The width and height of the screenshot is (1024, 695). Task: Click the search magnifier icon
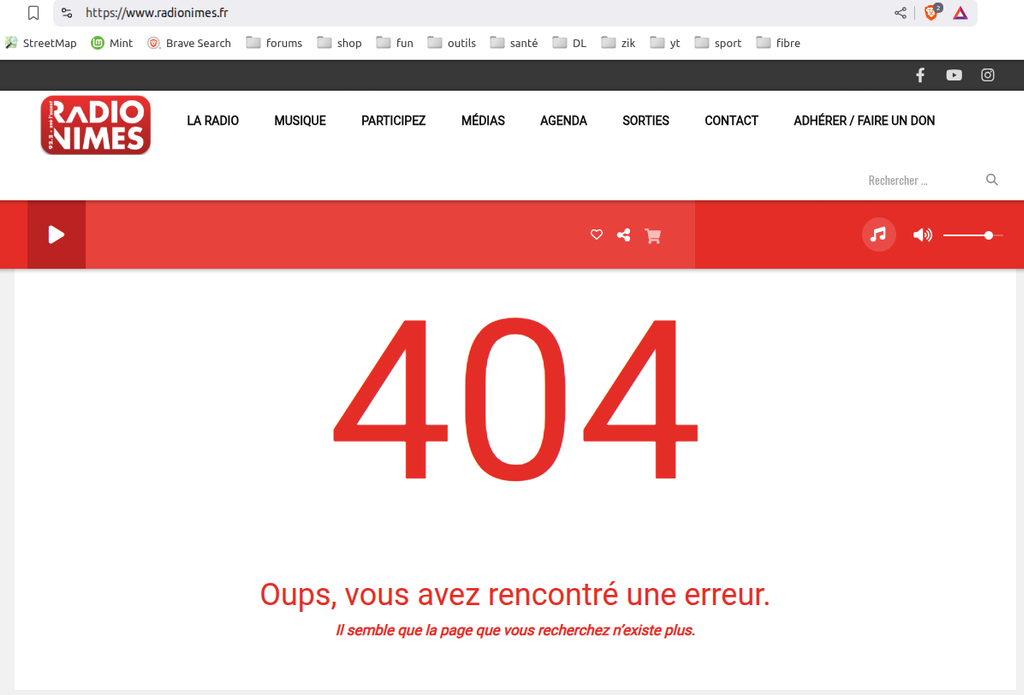(992, 180)
